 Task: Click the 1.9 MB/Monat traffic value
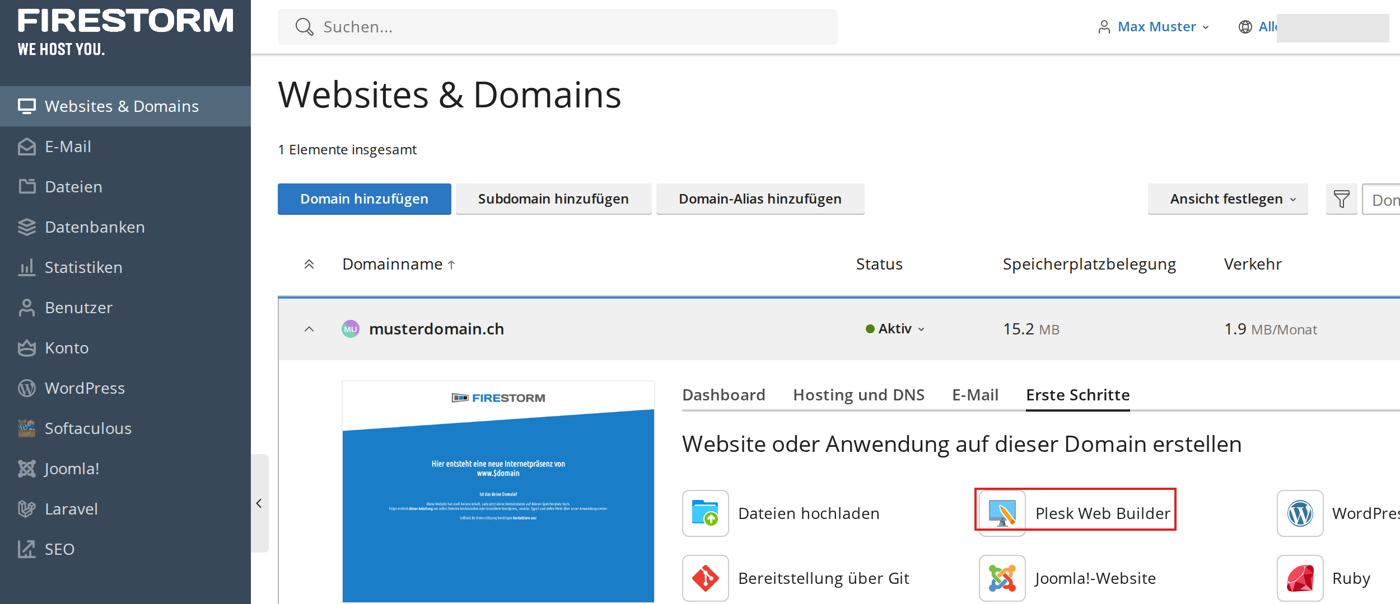(1270, 329)
